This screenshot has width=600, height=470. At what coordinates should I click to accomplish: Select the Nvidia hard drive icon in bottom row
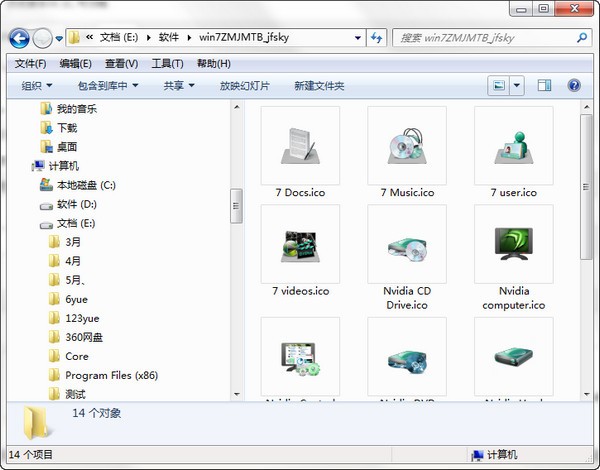point(514,356)
